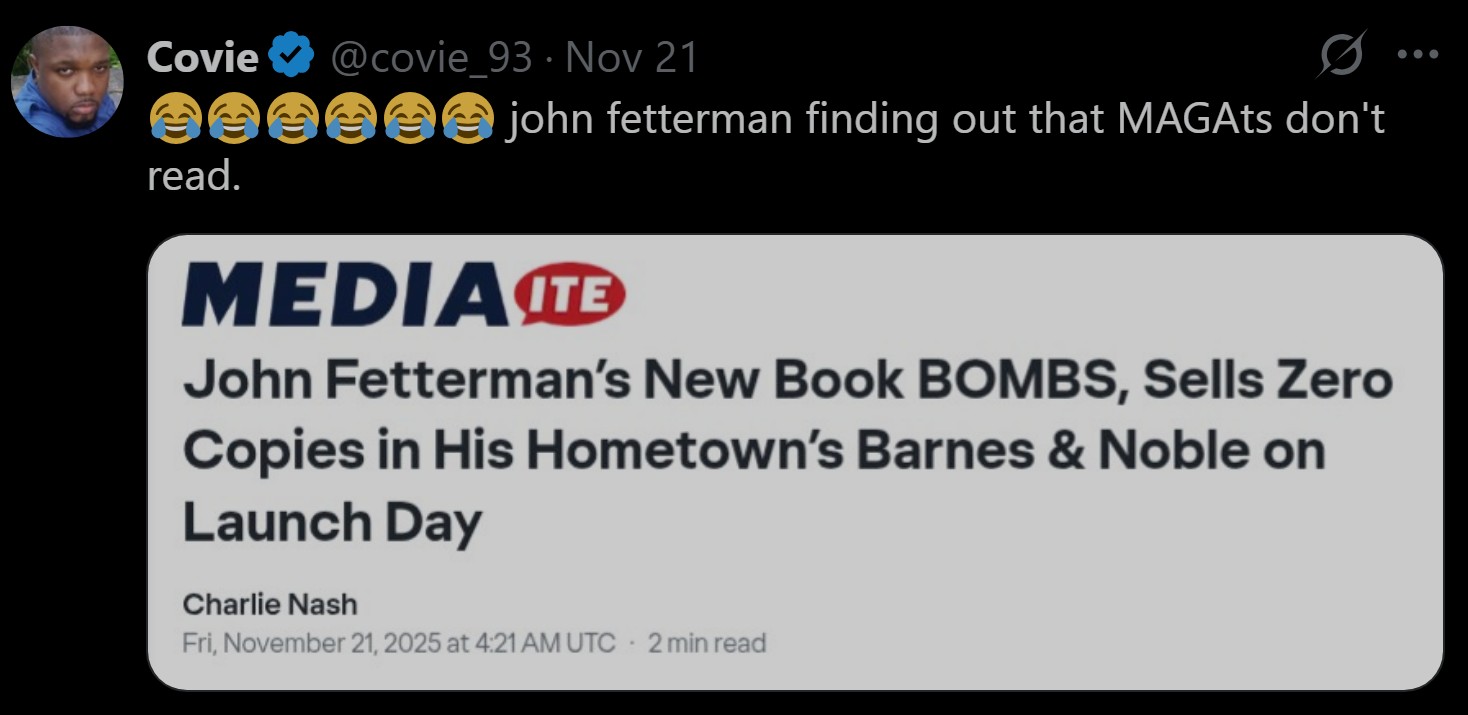The width and height of the screenshot is (1468, 715).
Task: Click the blue verified checkmark badge
Action: coord(291,59)
